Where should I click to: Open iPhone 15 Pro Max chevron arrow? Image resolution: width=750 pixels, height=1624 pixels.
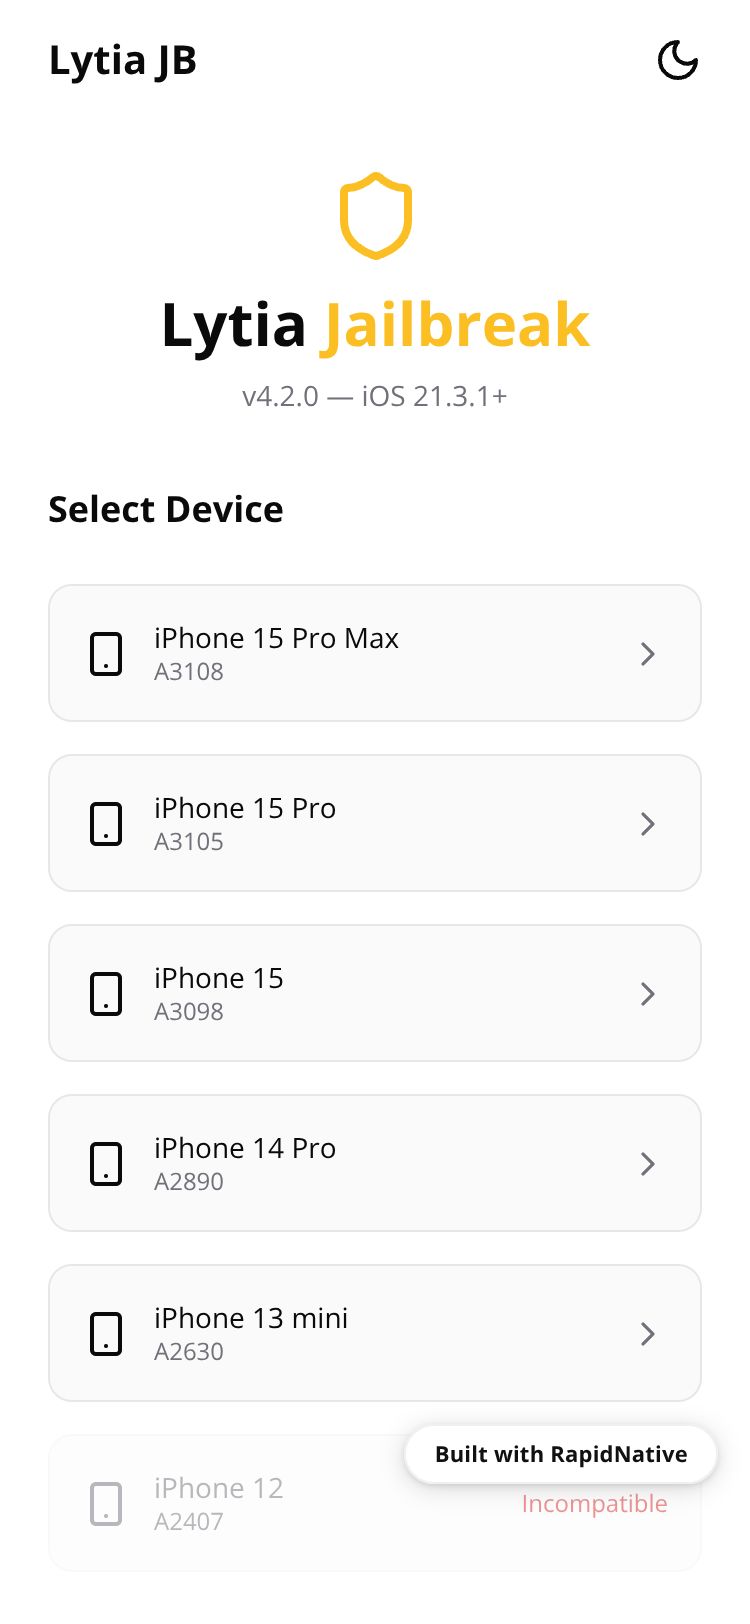648,654
